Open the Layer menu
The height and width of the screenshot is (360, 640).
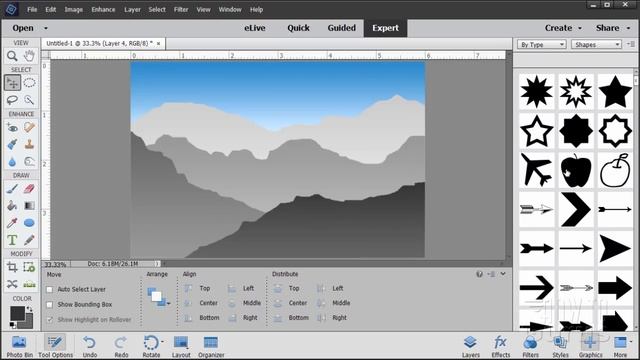click(132, 9)
